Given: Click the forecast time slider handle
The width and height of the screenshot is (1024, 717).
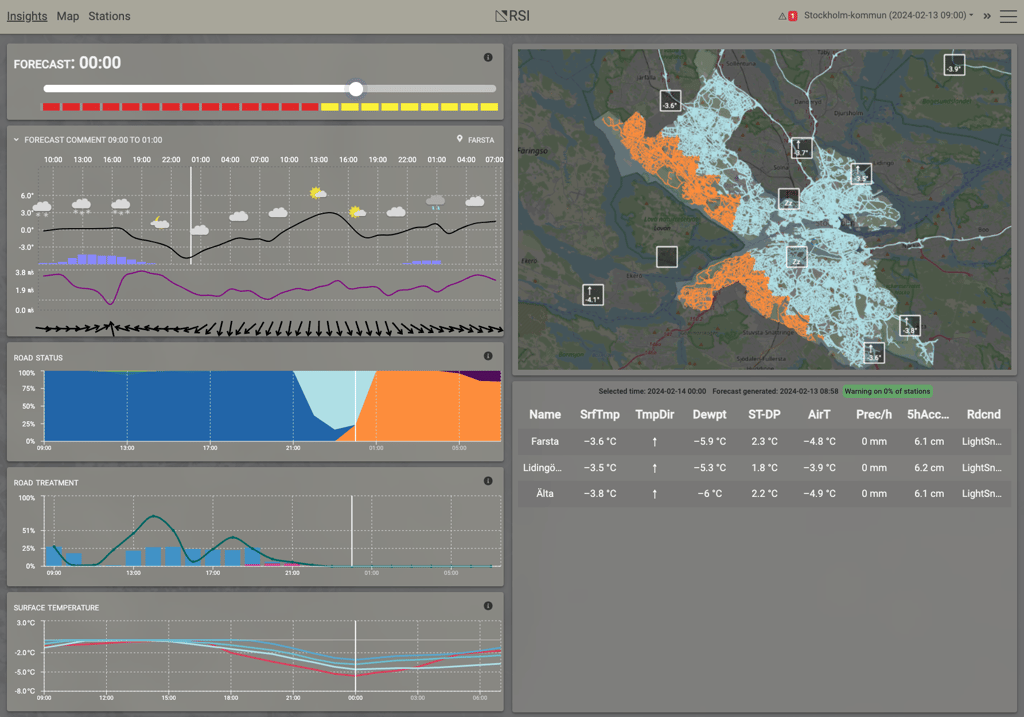Looking at the screenshot, I should pyautogui.click(x=356, y=89).
